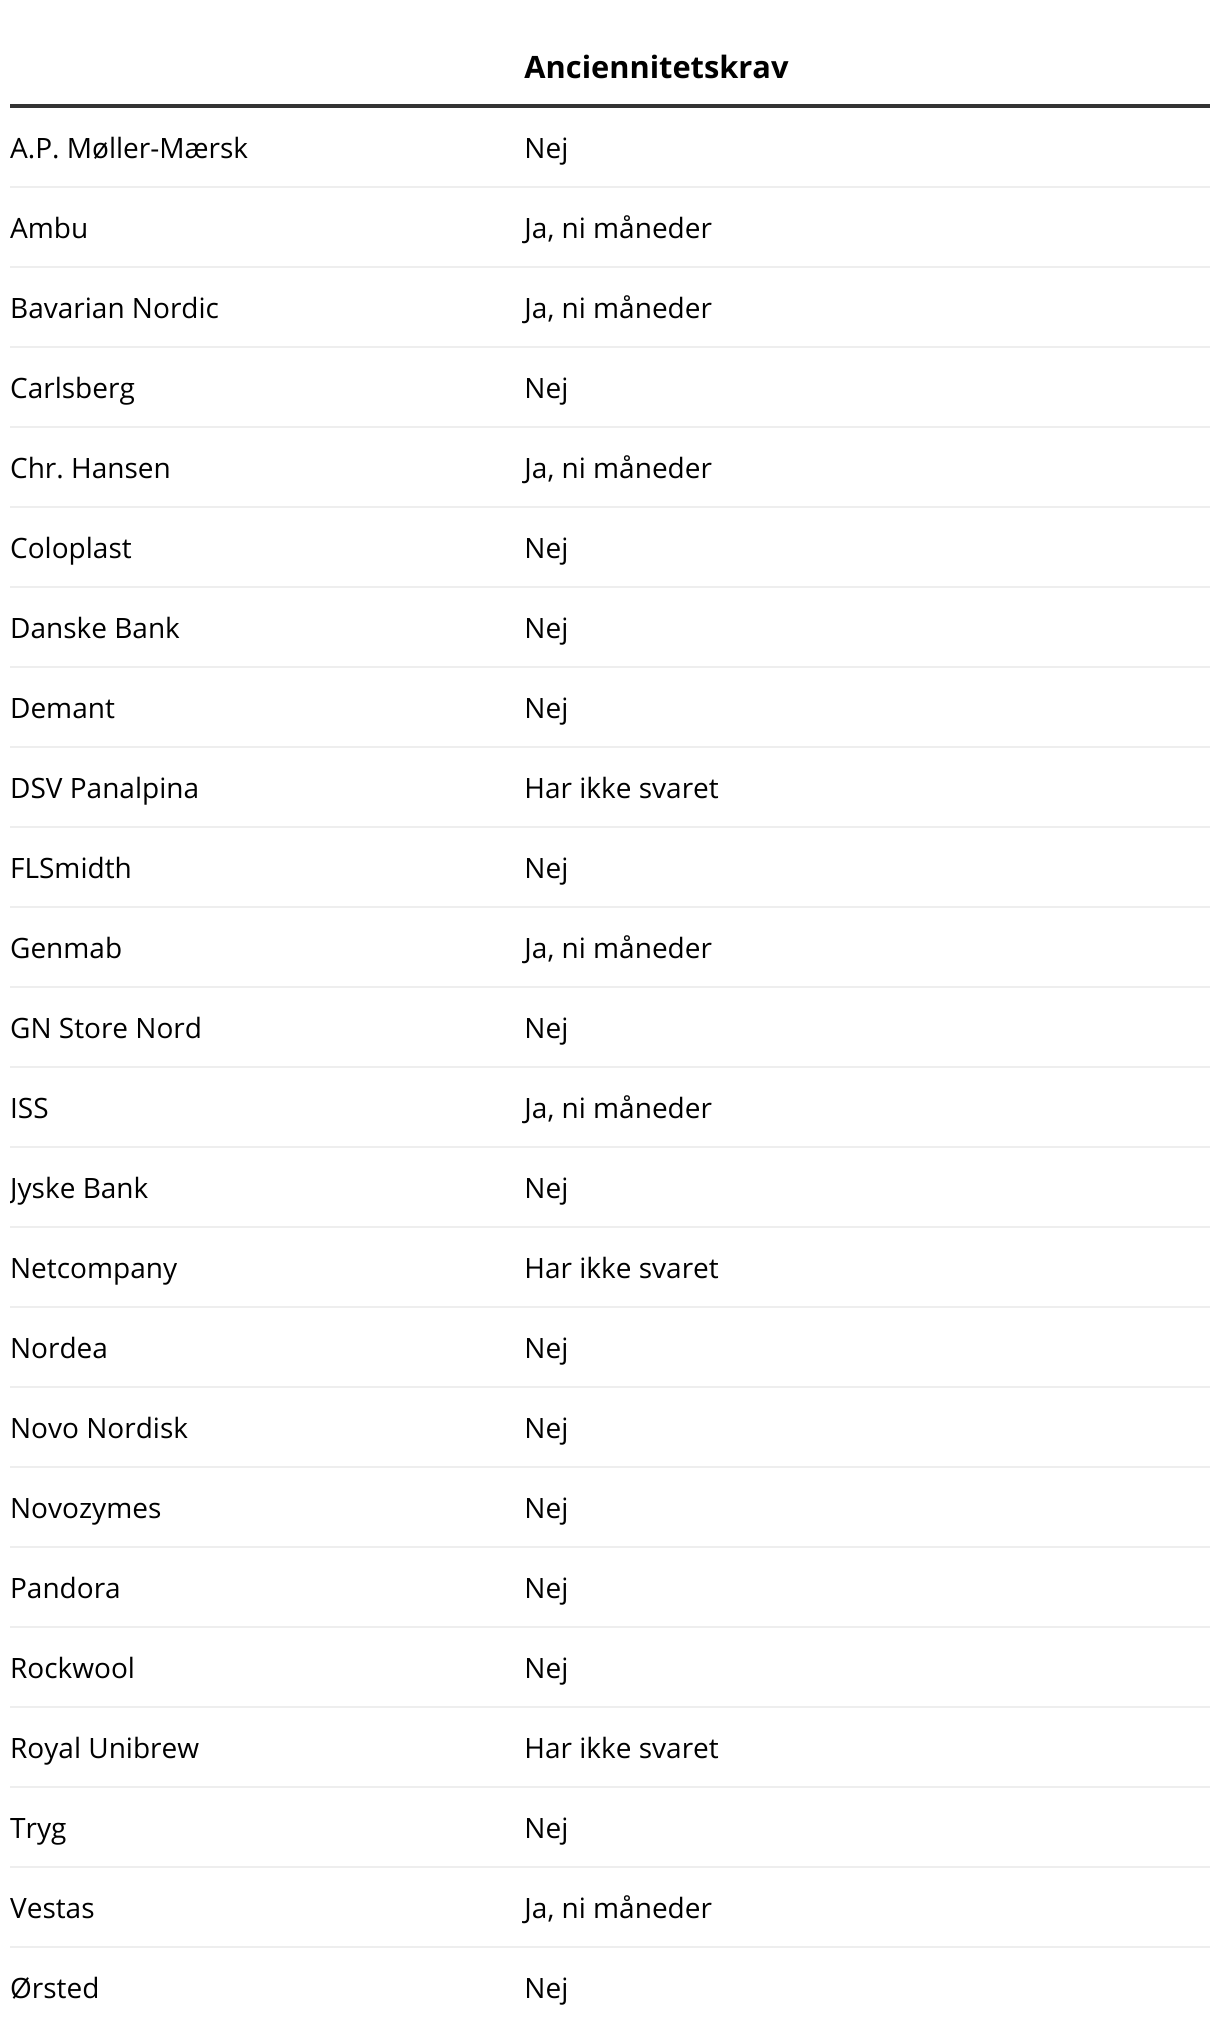The height and width of the screenshot is (2036, 1220).
Task: Click the Ambu row label
Action: (x=49, y=228)
